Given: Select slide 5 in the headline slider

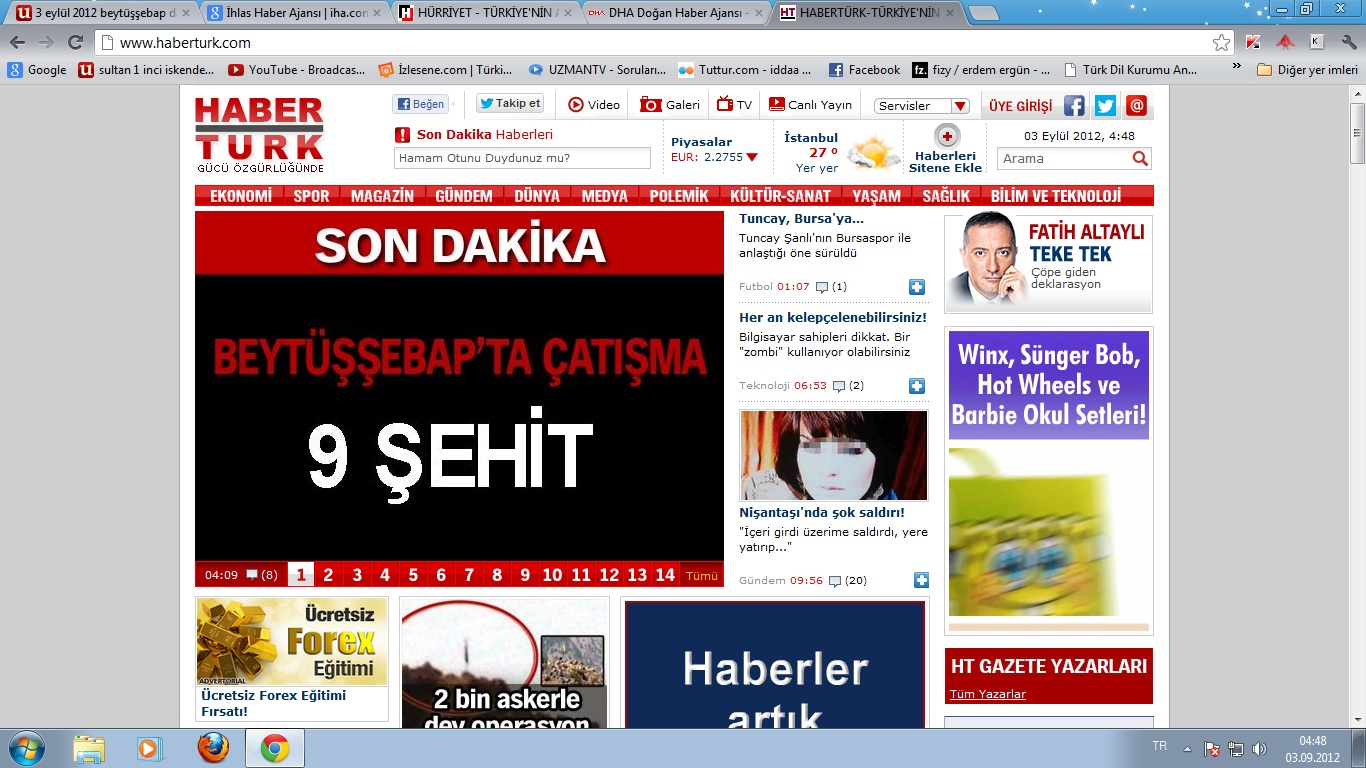Looking at the screenshot, I should tap(413, 575).
